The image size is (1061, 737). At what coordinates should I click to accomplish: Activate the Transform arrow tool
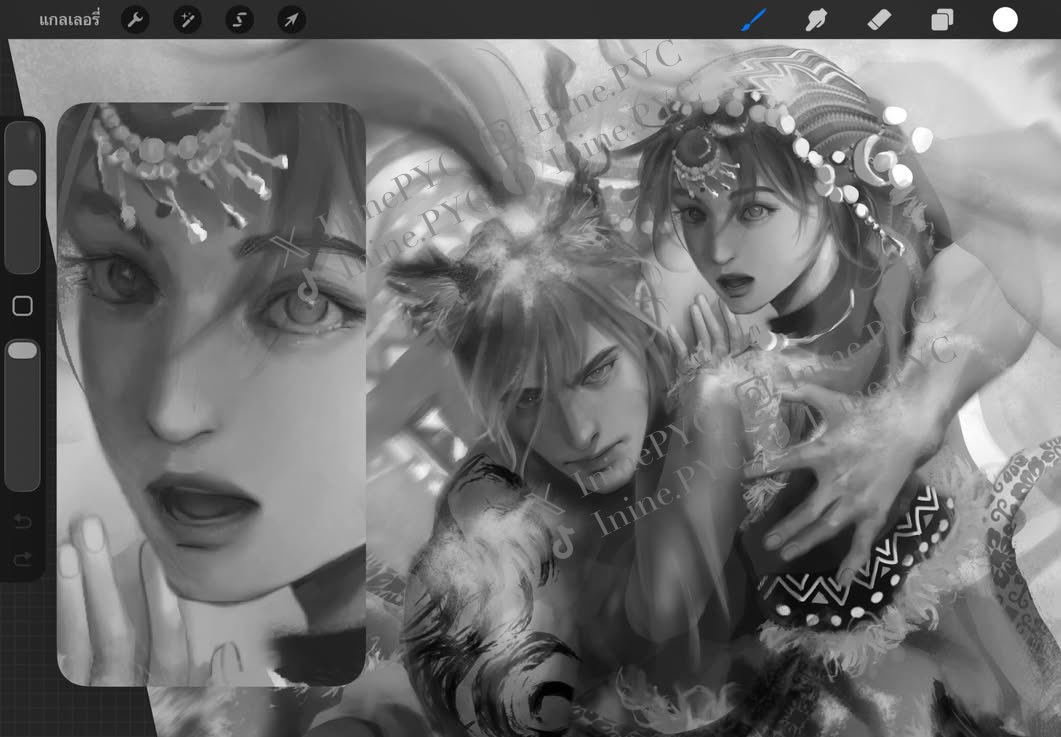pyautogui.click(x=292, y=20)
